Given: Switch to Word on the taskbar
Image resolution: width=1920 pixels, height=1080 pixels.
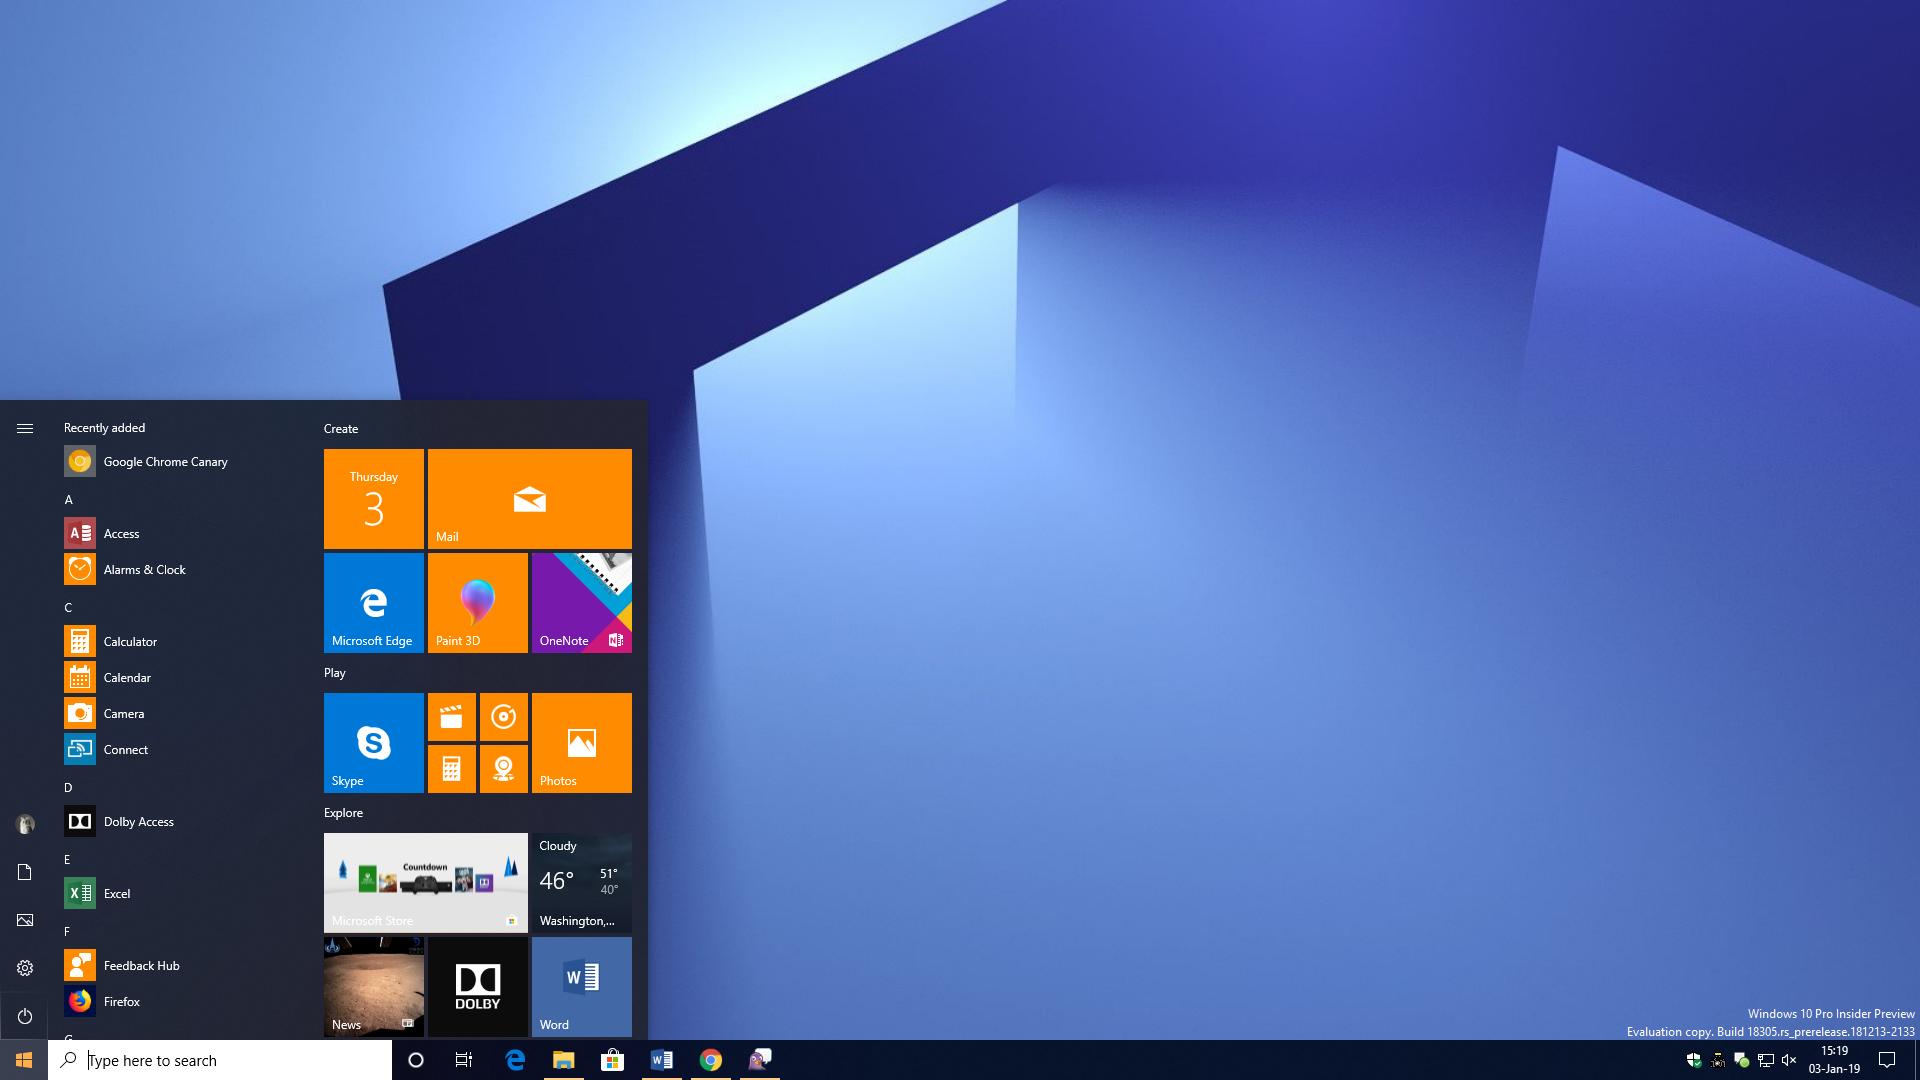Looking at the screenshot, I should 661,1060.
